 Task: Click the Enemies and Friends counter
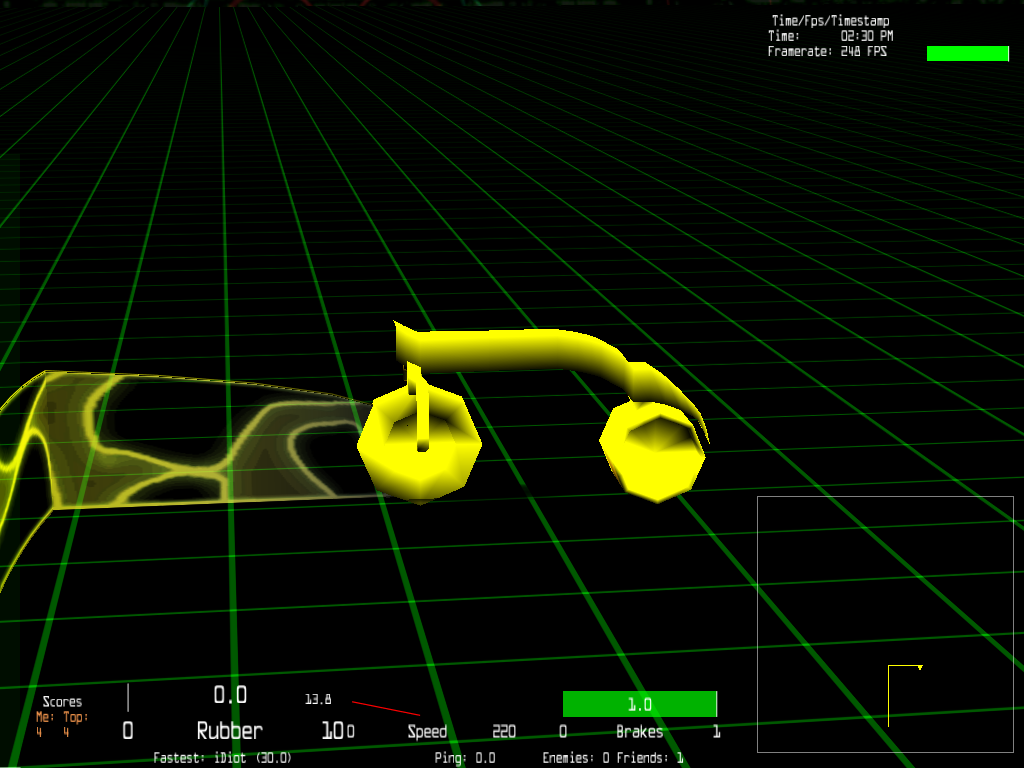612,758
